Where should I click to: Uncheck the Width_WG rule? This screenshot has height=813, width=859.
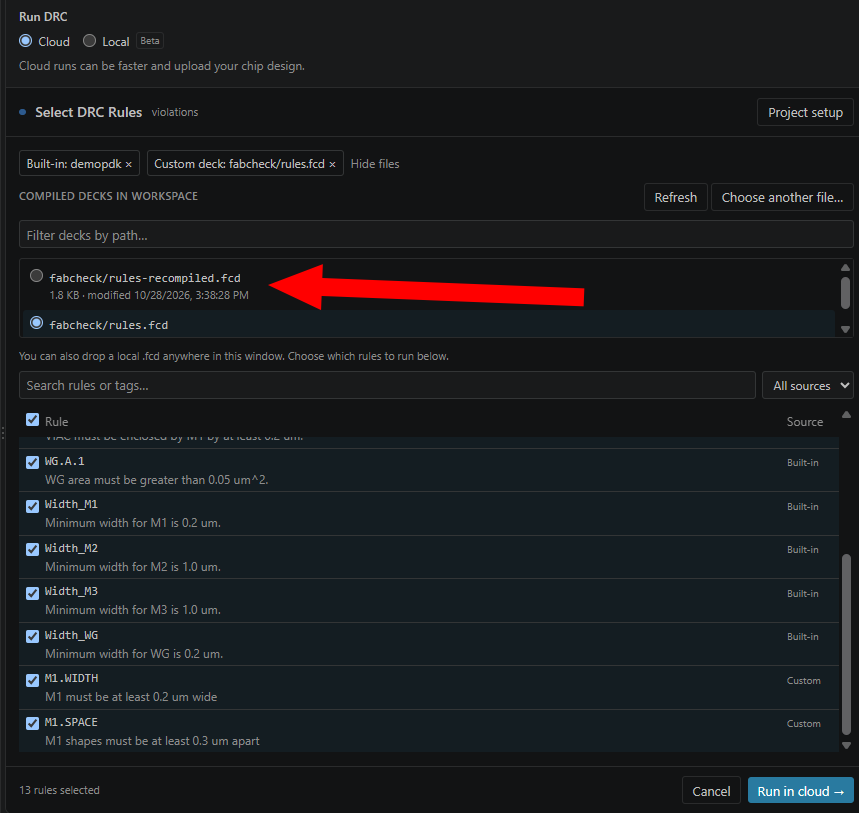click(32, 637)
